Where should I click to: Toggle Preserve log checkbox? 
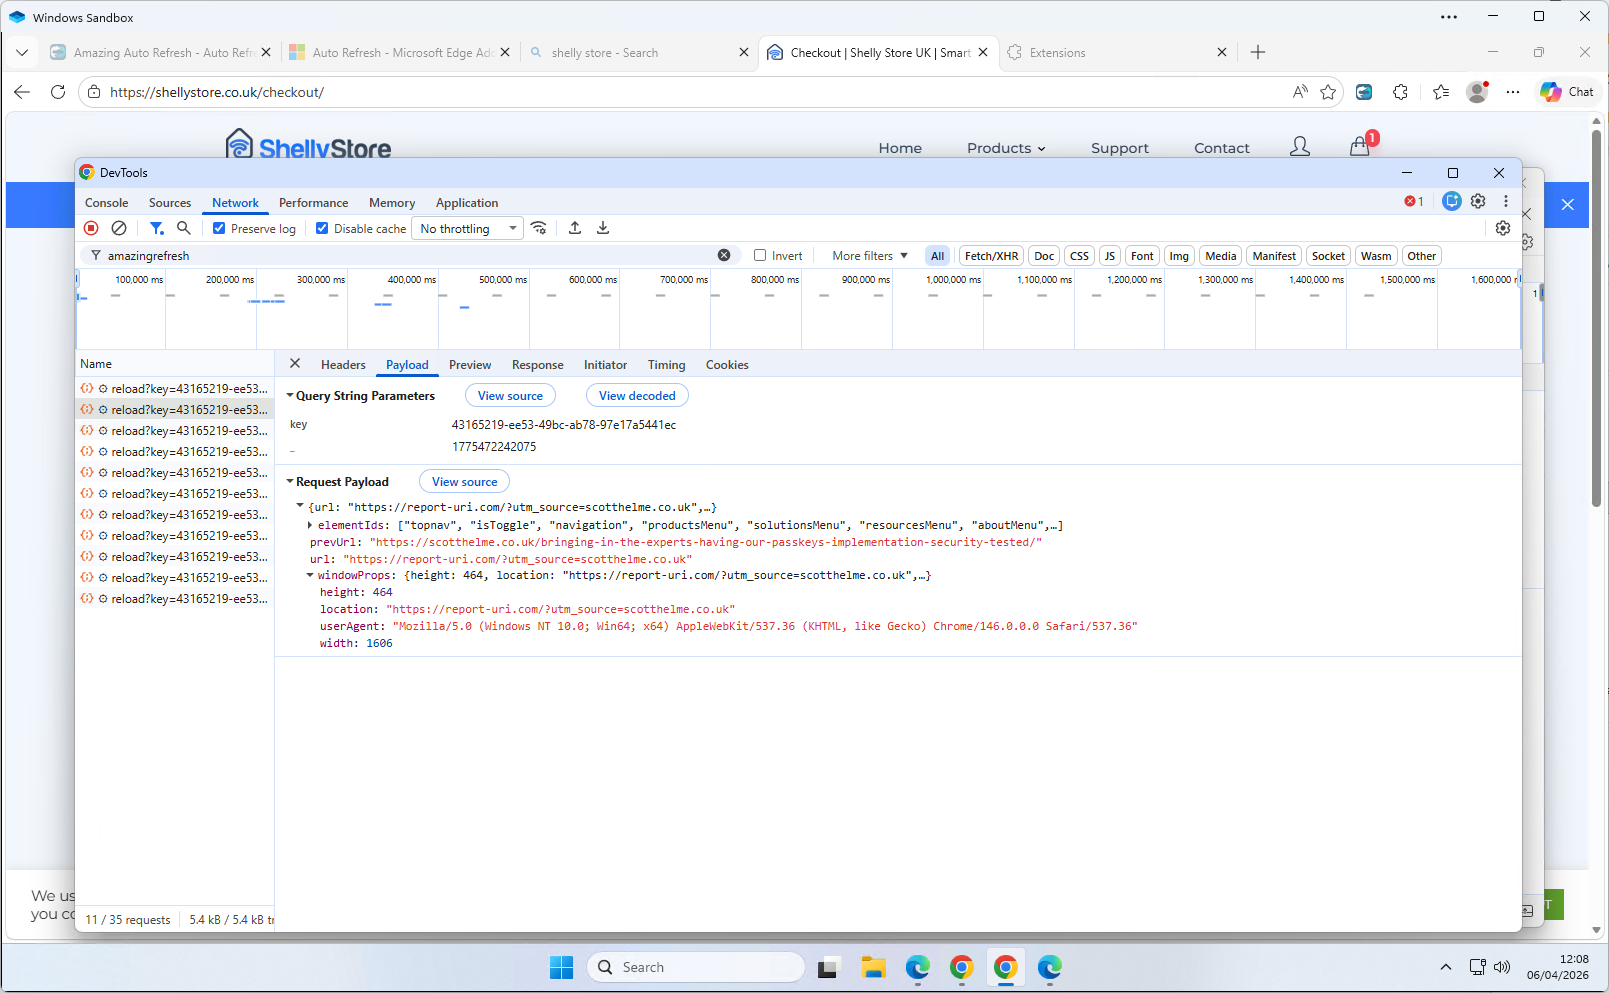219,228
